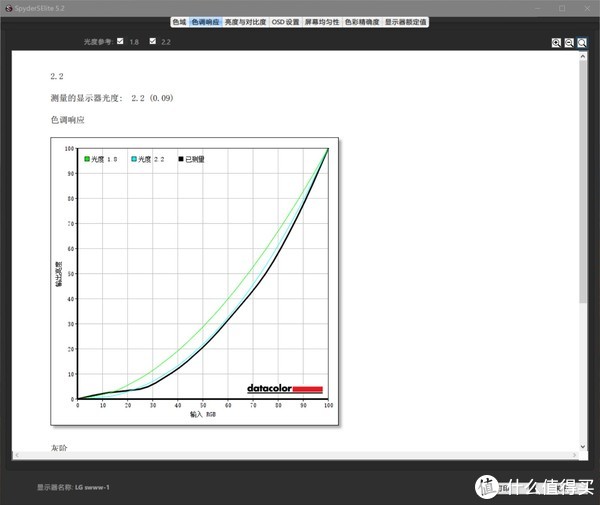Close the SpyderElite window
The width and height of the screenshot is (600, 505).
[x=587, y=8]
